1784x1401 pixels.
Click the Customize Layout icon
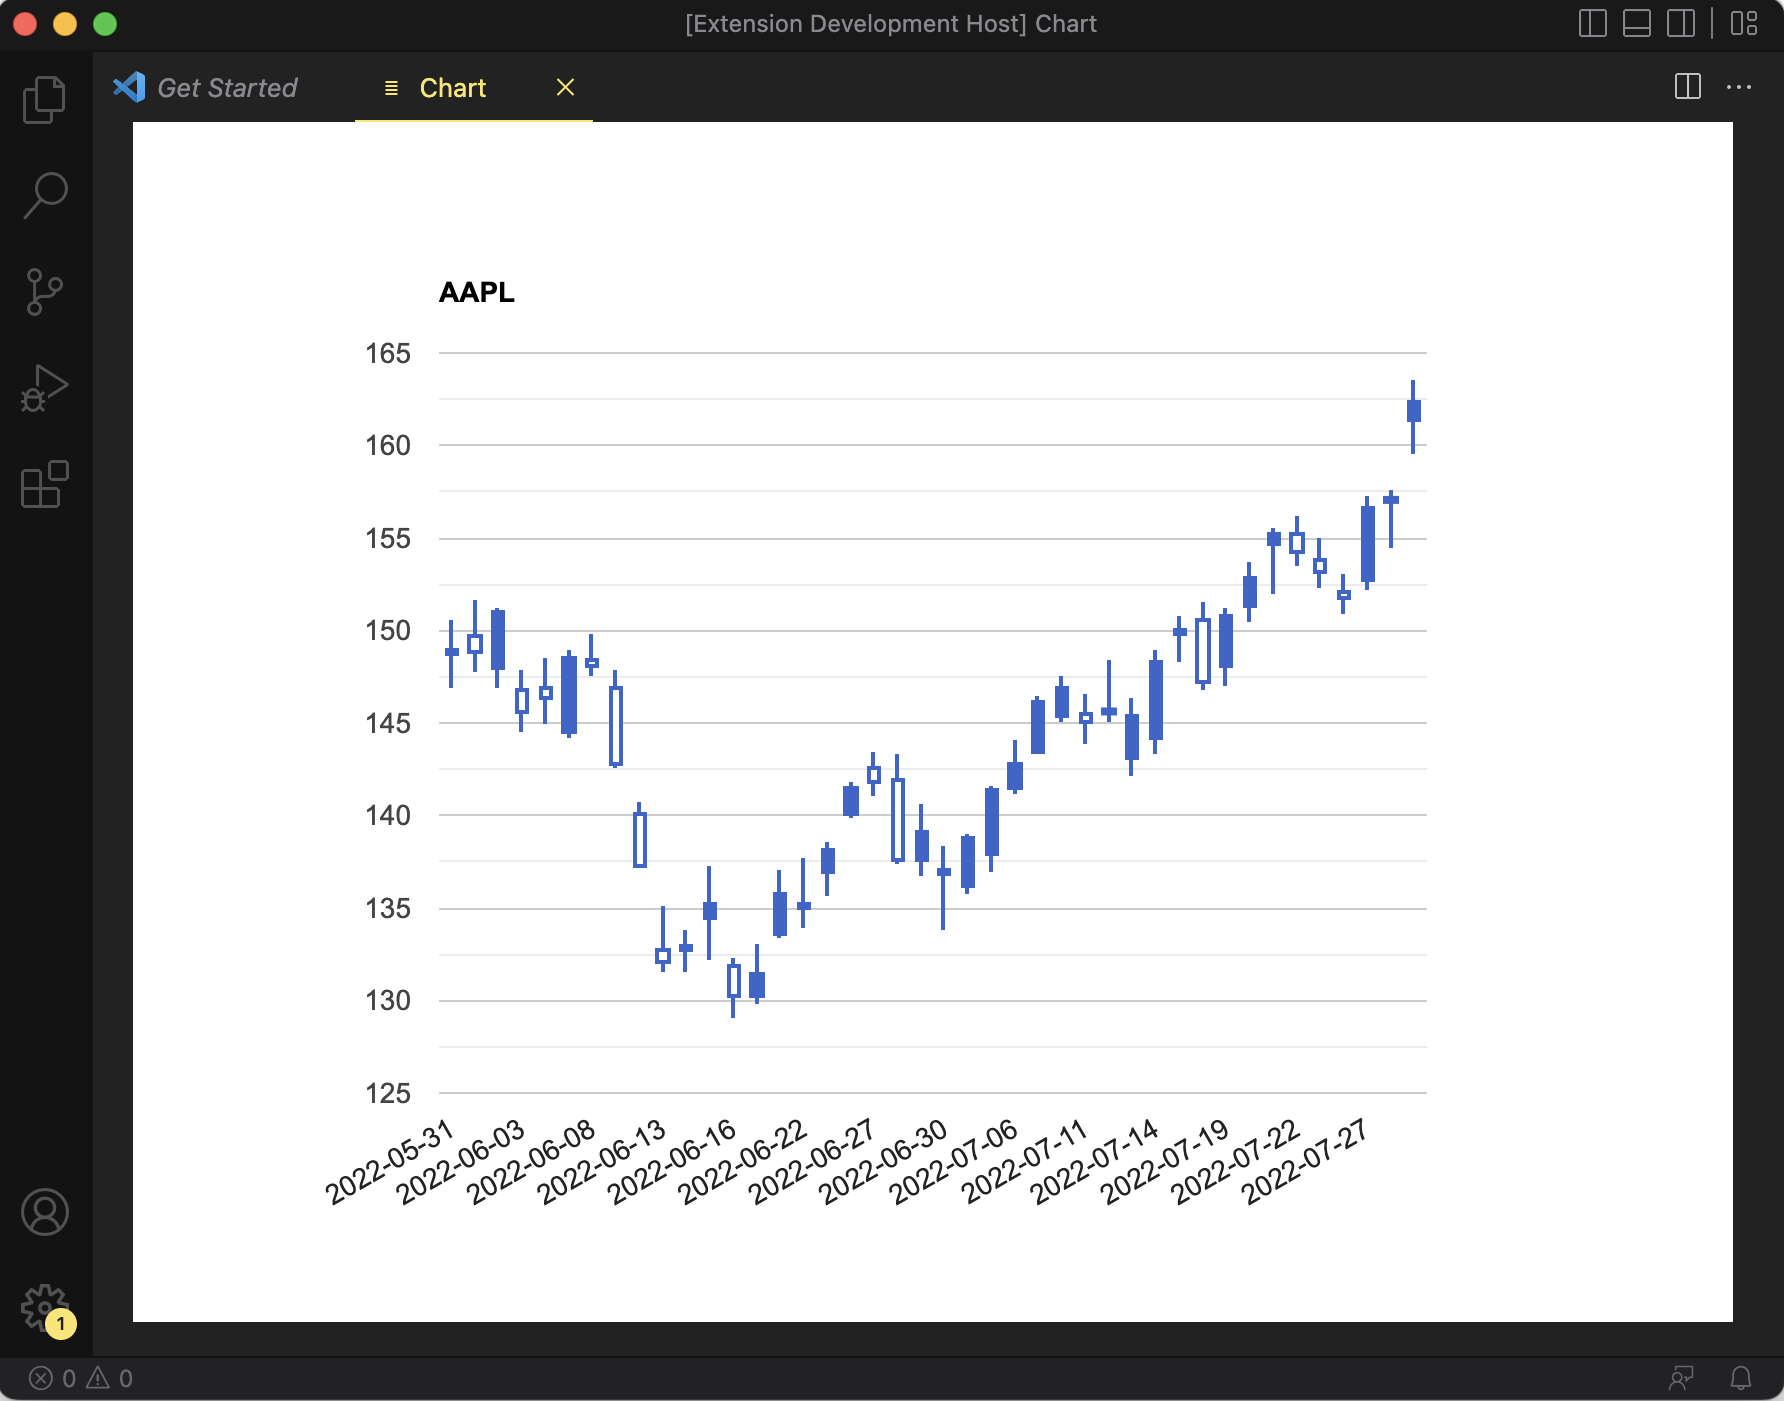pos(1744,24)
